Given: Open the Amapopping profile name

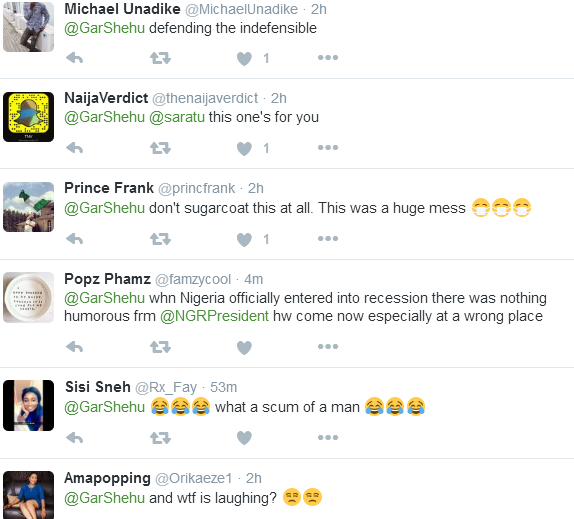Looking at the screenshot, I should coord(107,478).
